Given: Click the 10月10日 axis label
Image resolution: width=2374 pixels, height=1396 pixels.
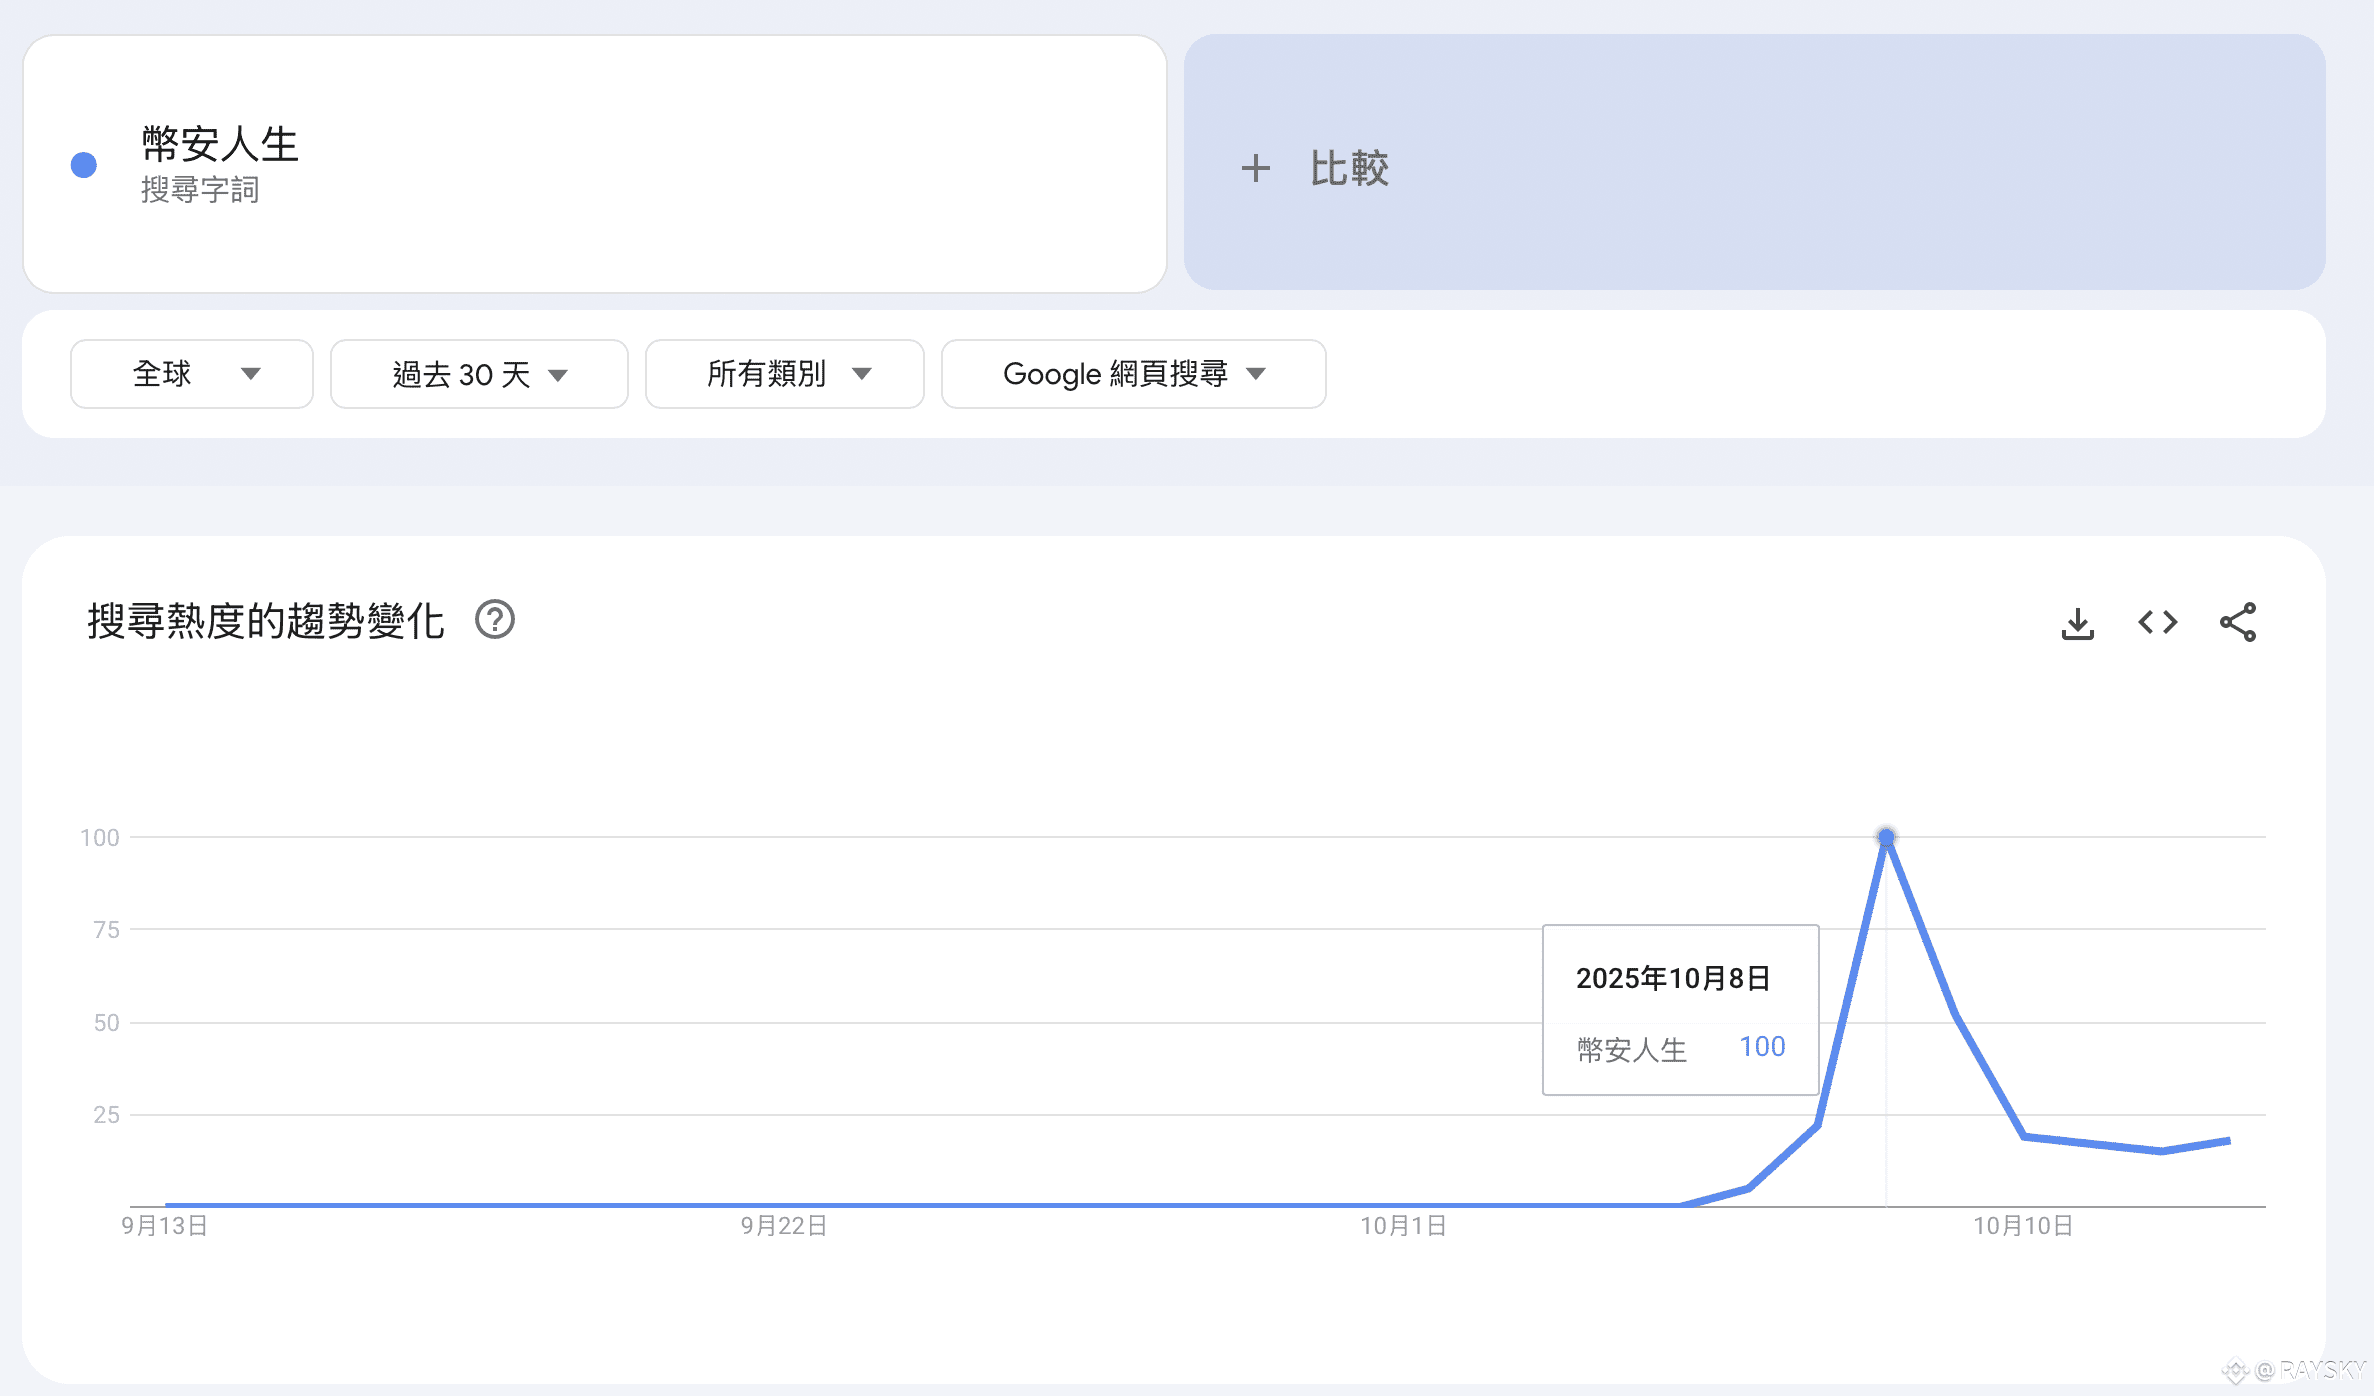Looking at the screenshot, I should click(x=2022, y=1226).
